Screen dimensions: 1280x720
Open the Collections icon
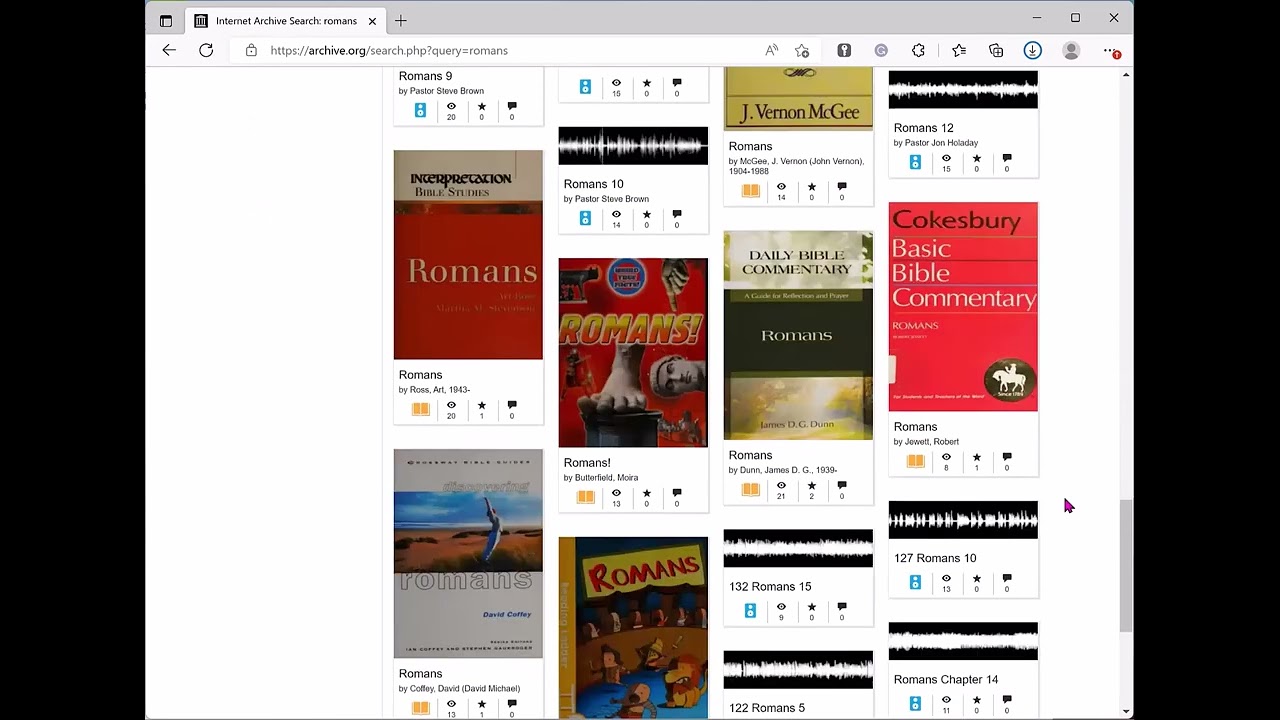[996, 50]
